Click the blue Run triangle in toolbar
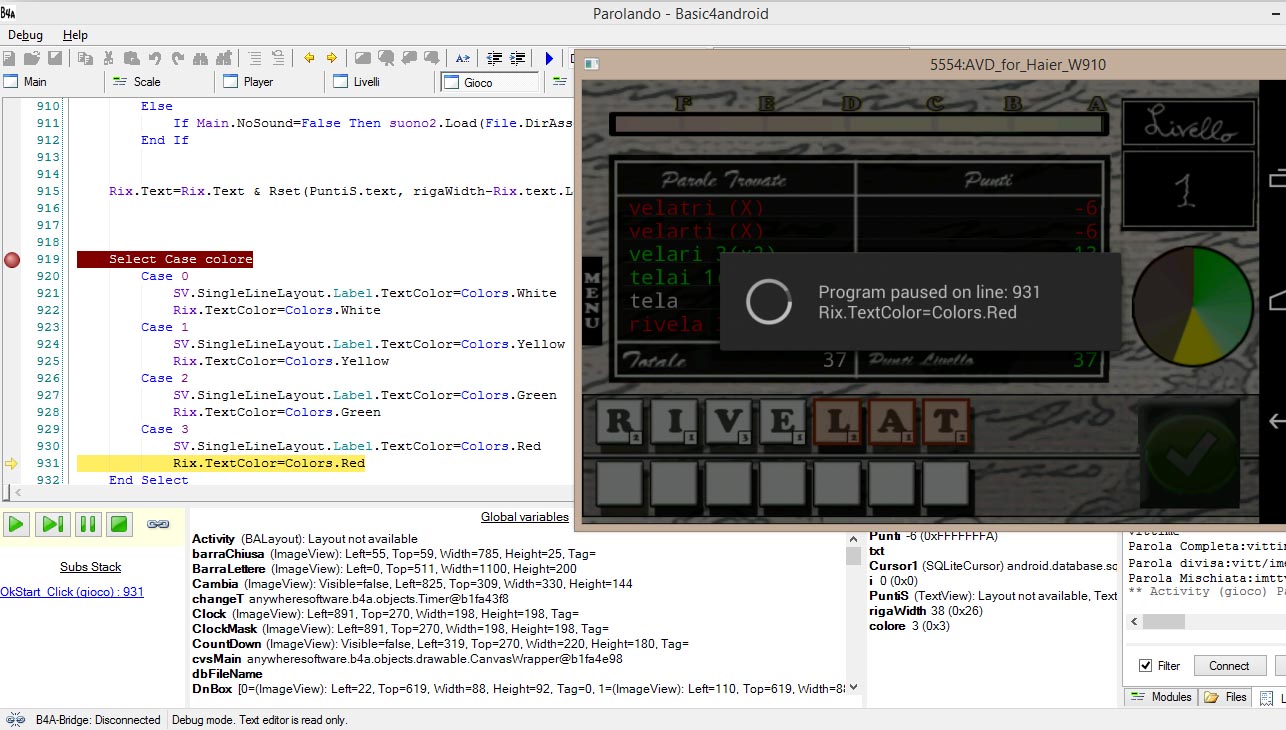 pos(549,58)
